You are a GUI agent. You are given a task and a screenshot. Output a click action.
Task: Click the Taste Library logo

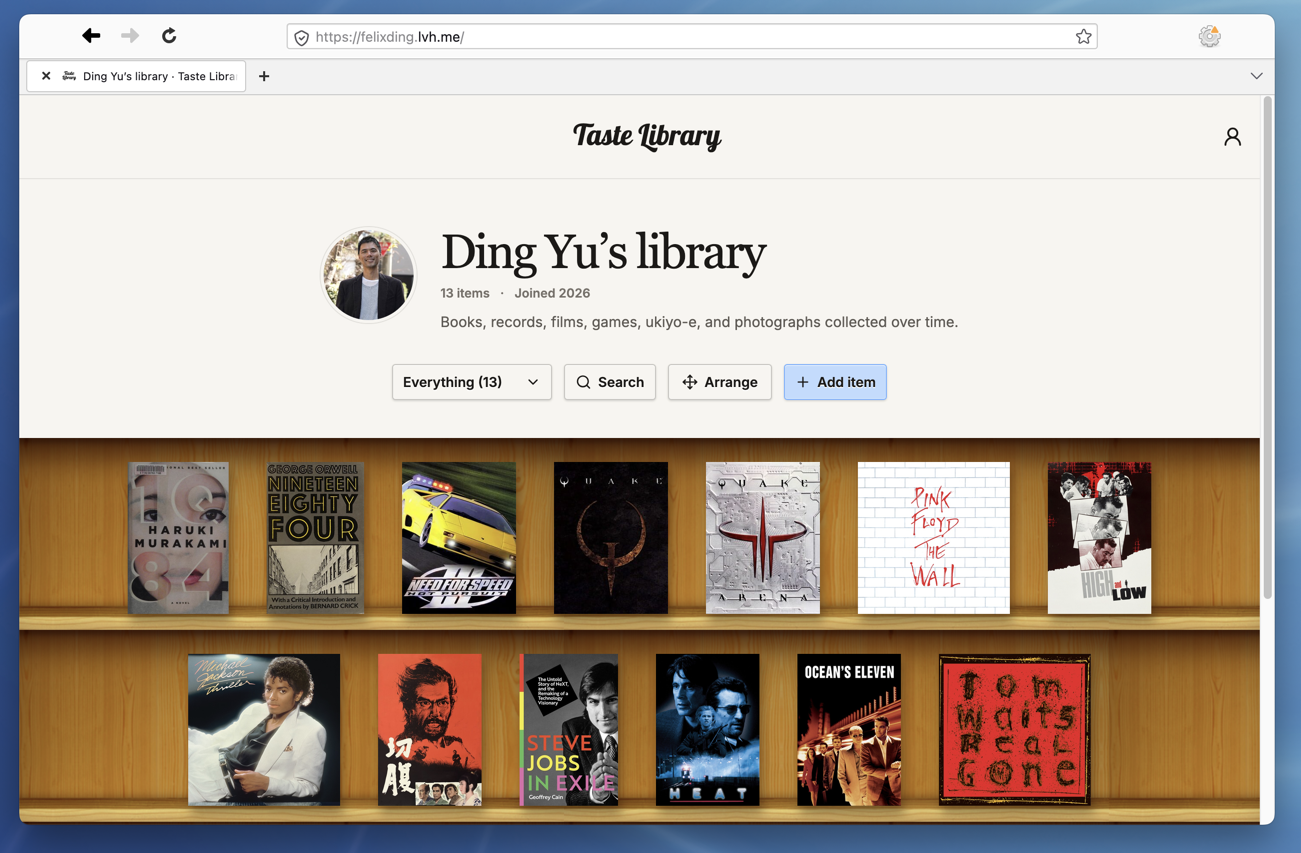[x=647, y=136]
